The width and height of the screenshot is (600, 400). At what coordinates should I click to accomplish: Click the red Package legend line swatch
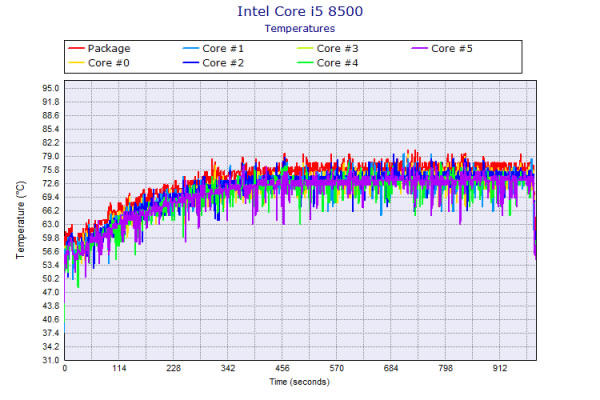click(76, 49)
